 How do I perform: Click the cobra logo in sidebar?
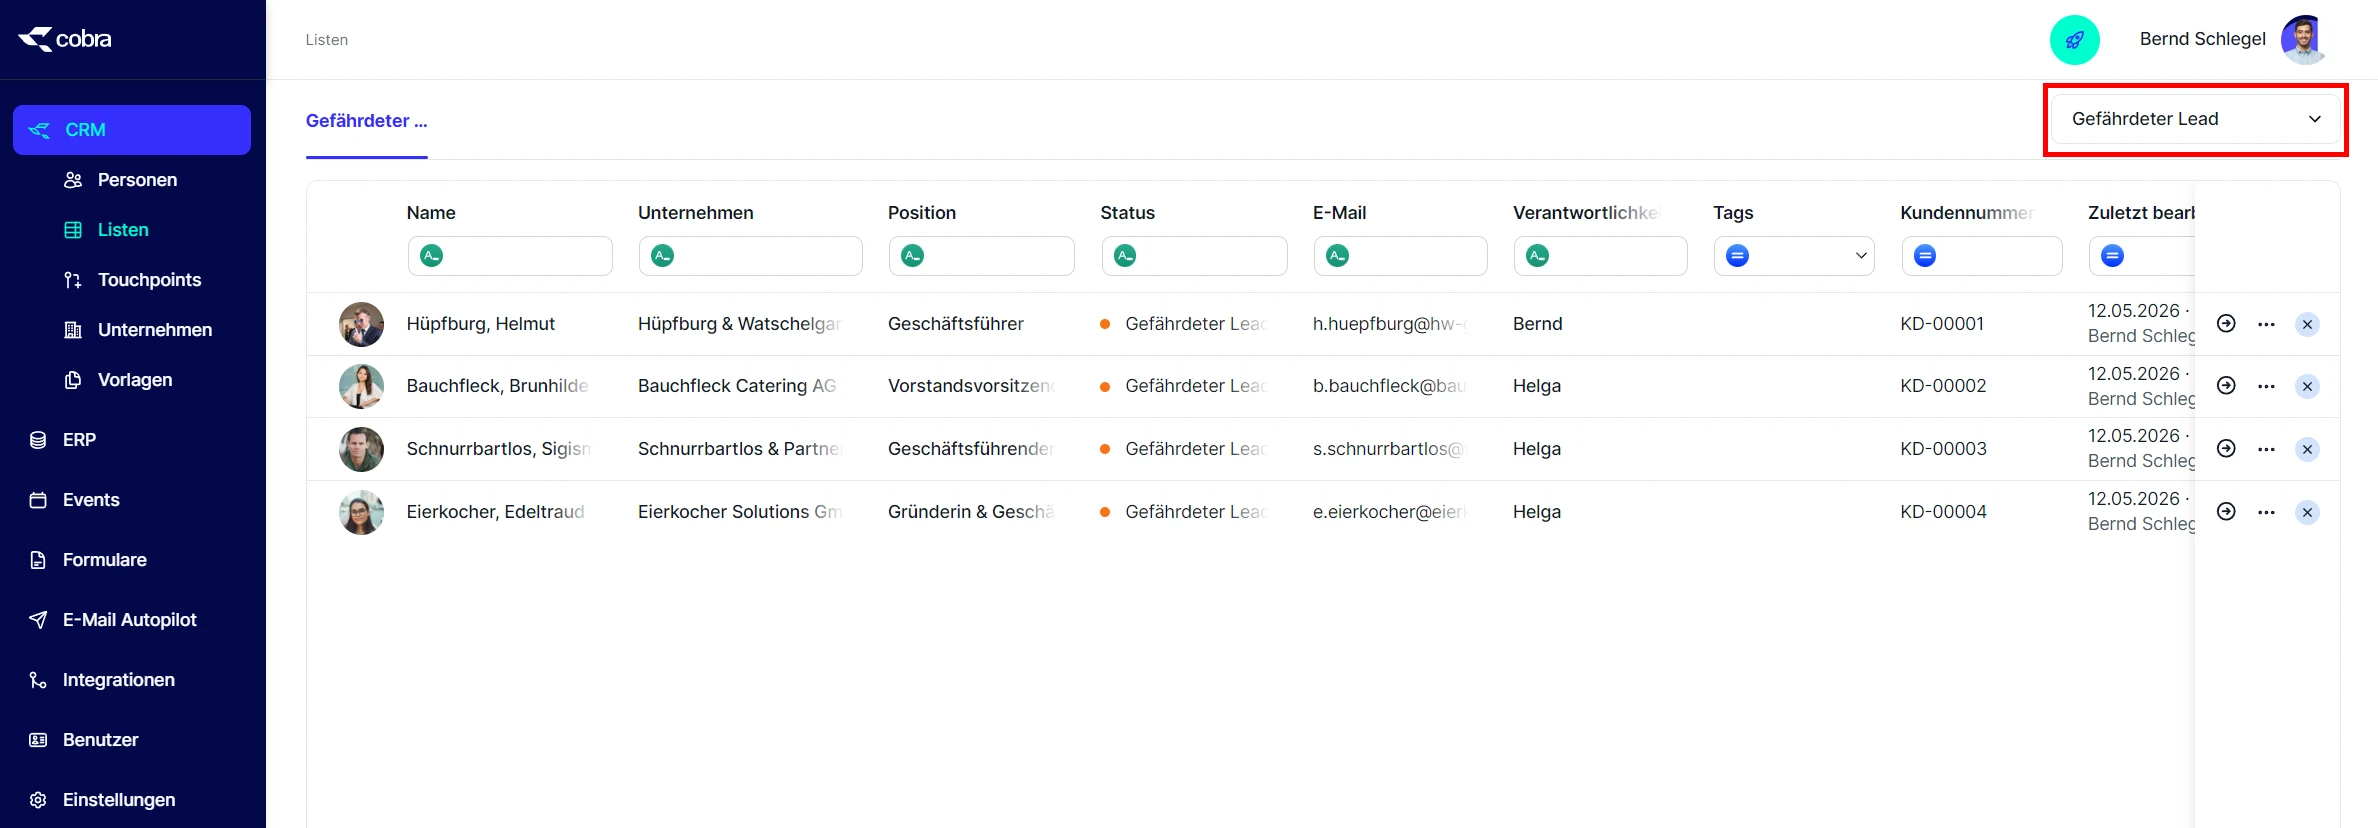tap(65, 39)
